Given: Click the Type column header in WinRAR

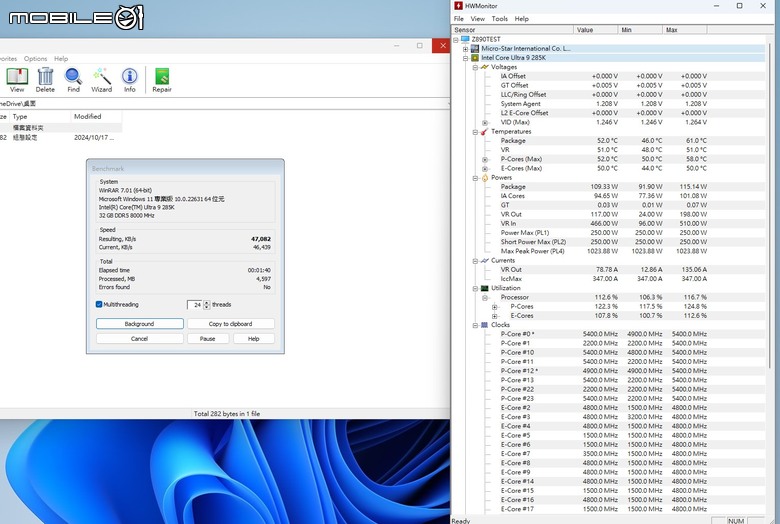Looking at the screenshot, I should coord(40,116).
